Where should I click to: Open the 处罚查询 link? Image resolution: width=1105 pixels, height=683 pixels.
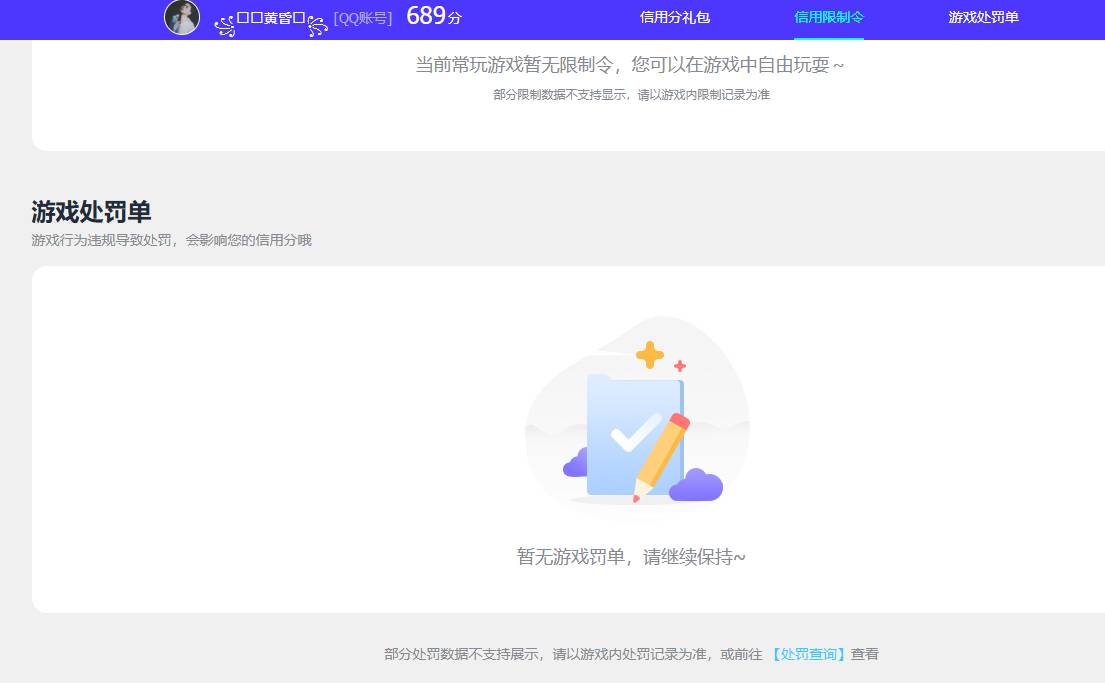[x=806, y=653]
